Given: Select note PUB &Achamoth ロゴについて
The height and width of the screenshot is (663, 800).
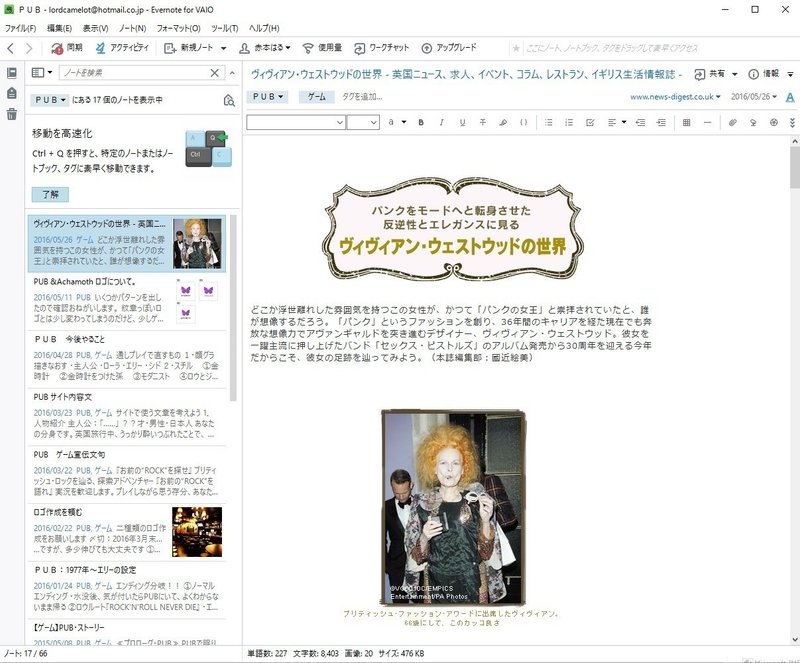Looking at the screenshot, I should coord(127,302).
